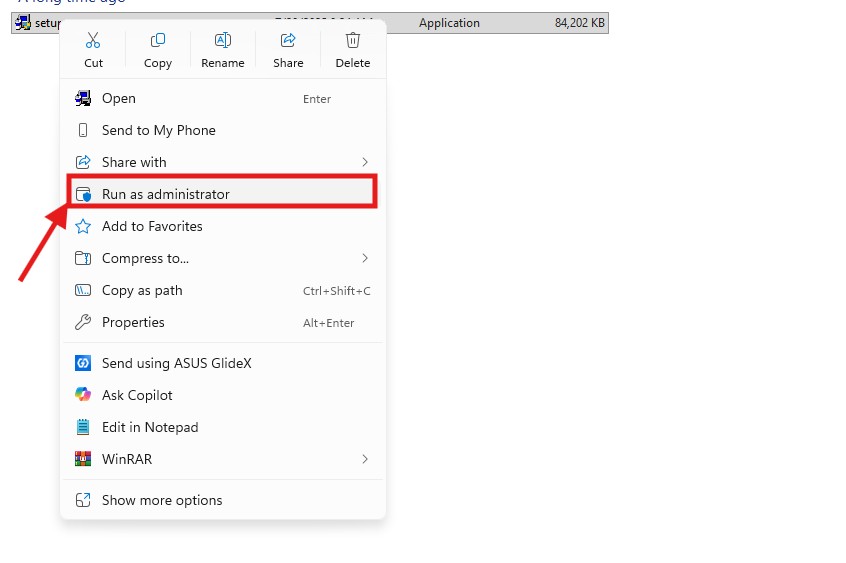The height and width of the screenshot is (563, 846).
Task: Choose Copy as path
Action: click(222, 290)
